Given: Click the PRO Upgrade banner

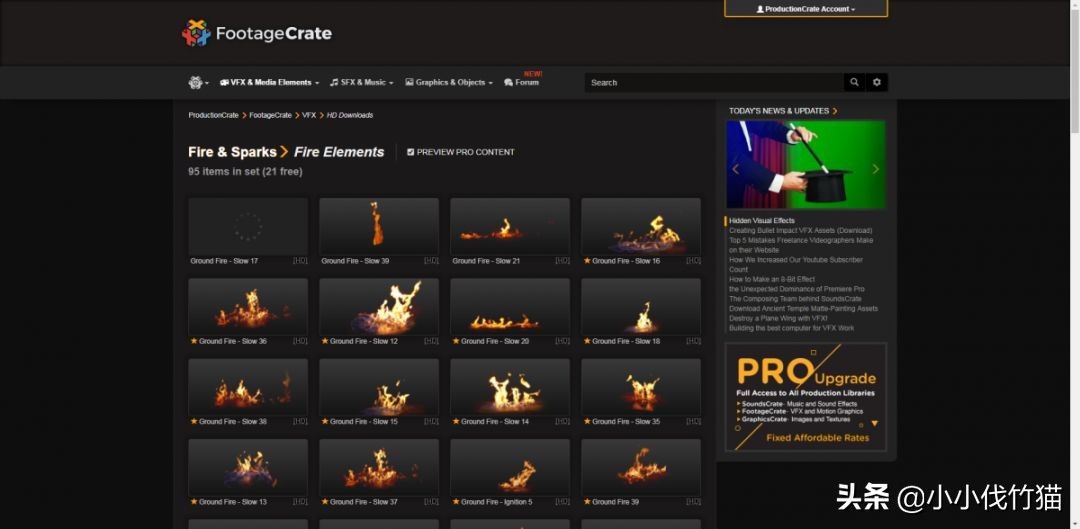Looking at the screenshot, I should [x=806, y=397].
